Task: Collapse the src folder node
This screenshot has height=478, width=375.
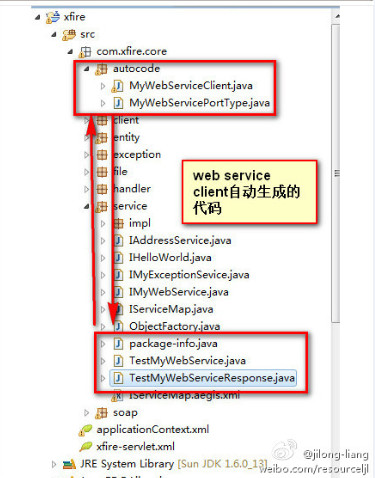Action: (x=54, y=34)
